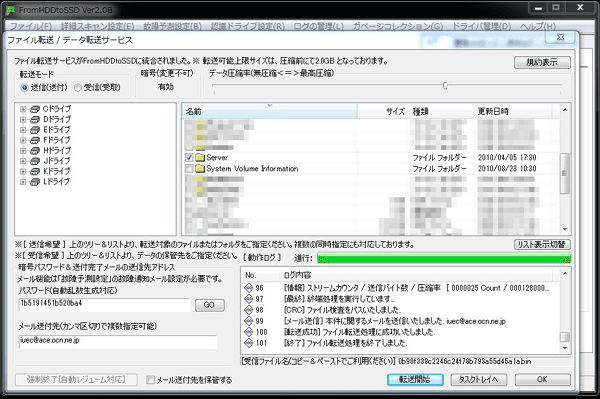
Task: Select the E drive icon in tree
Action: pyautogui.click(x=35, y=130)
